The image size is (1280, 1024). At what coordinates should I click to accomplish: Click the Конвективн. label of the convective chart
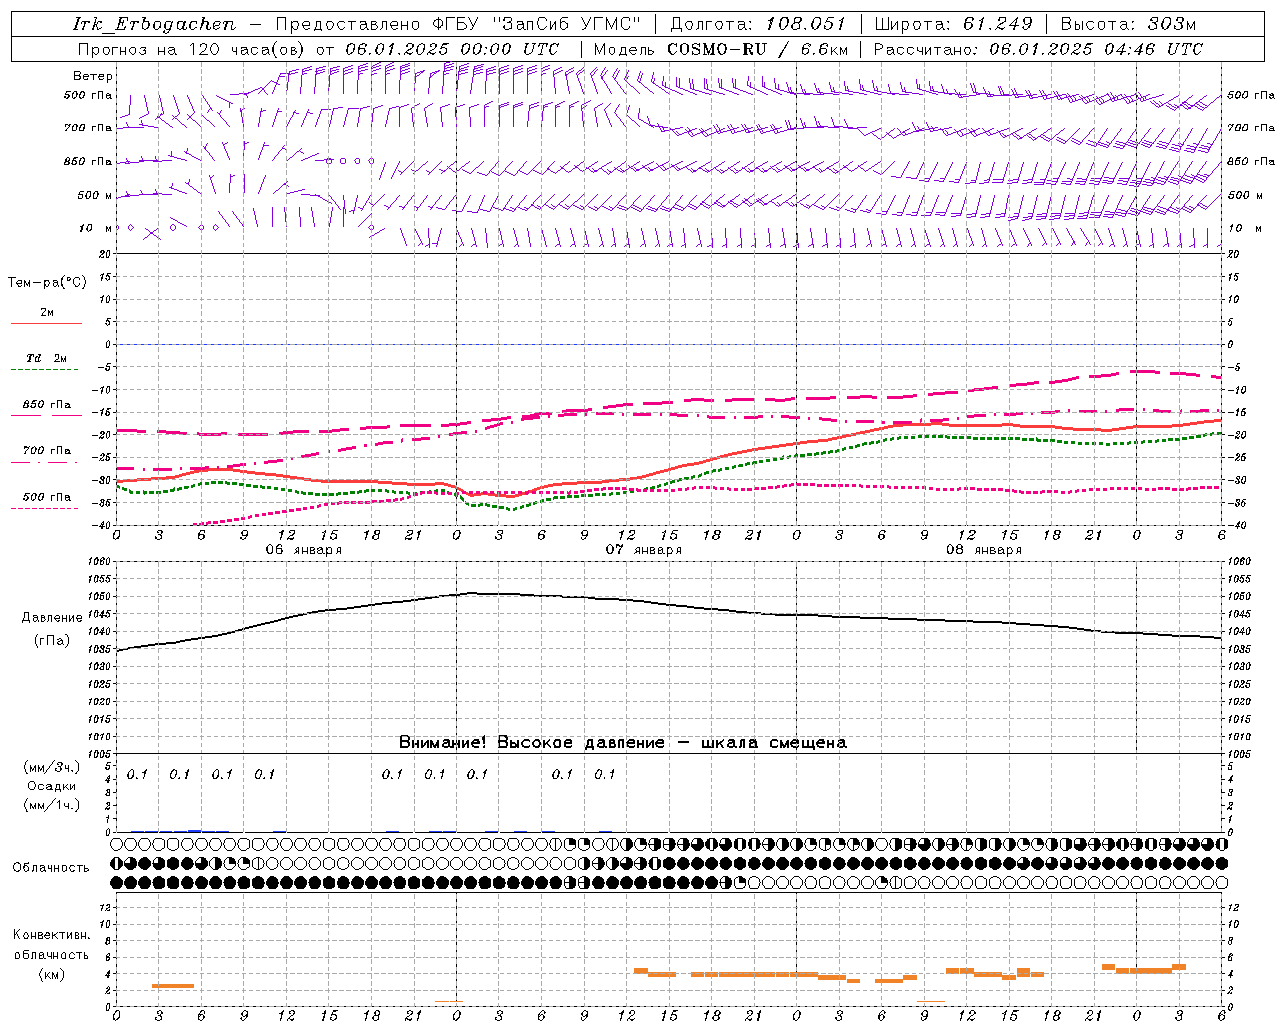click(x=51, y=935)
